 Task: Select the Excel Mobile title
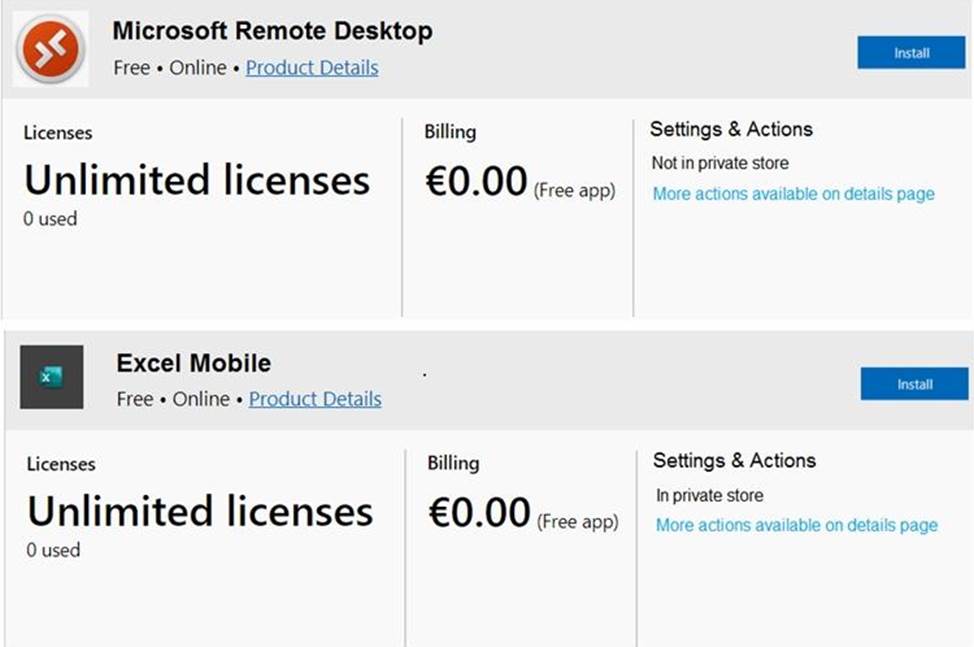click(x=193, y=363)
